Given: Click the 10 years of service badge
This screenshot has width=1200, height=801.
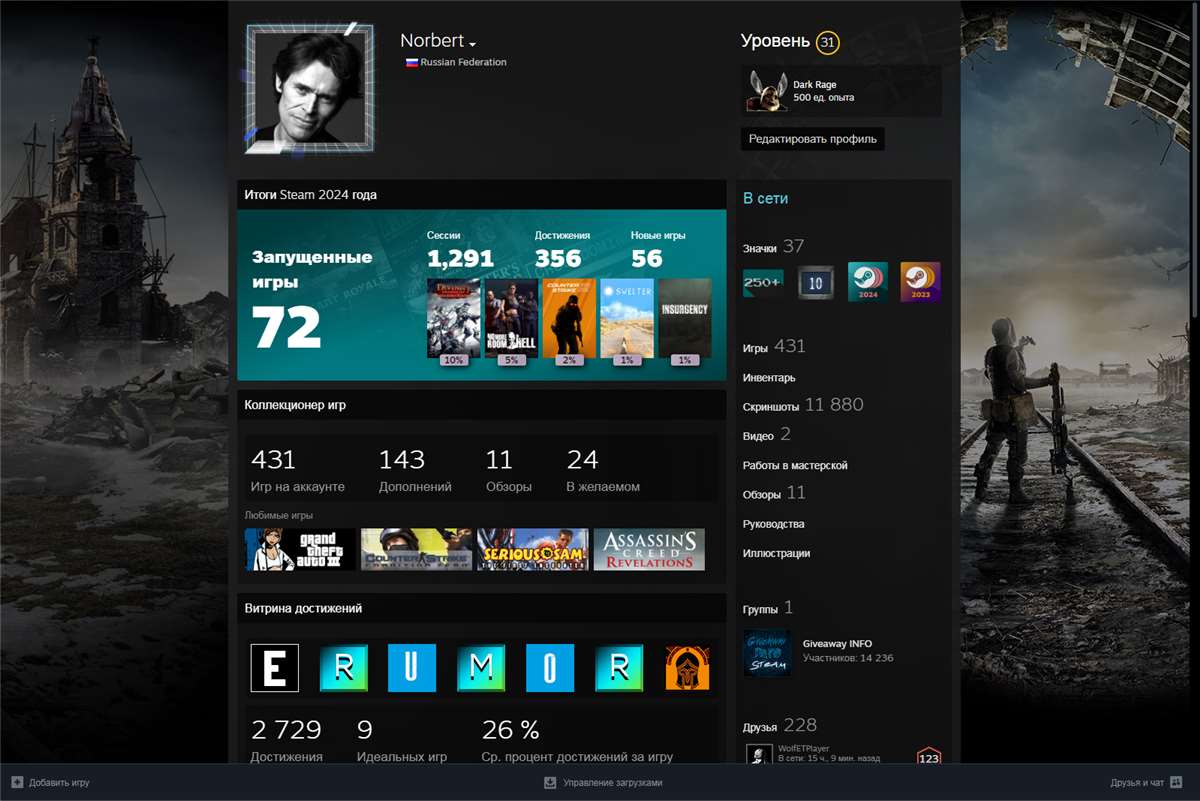Looking at the screenshot, I should click(x=816, y=283).
